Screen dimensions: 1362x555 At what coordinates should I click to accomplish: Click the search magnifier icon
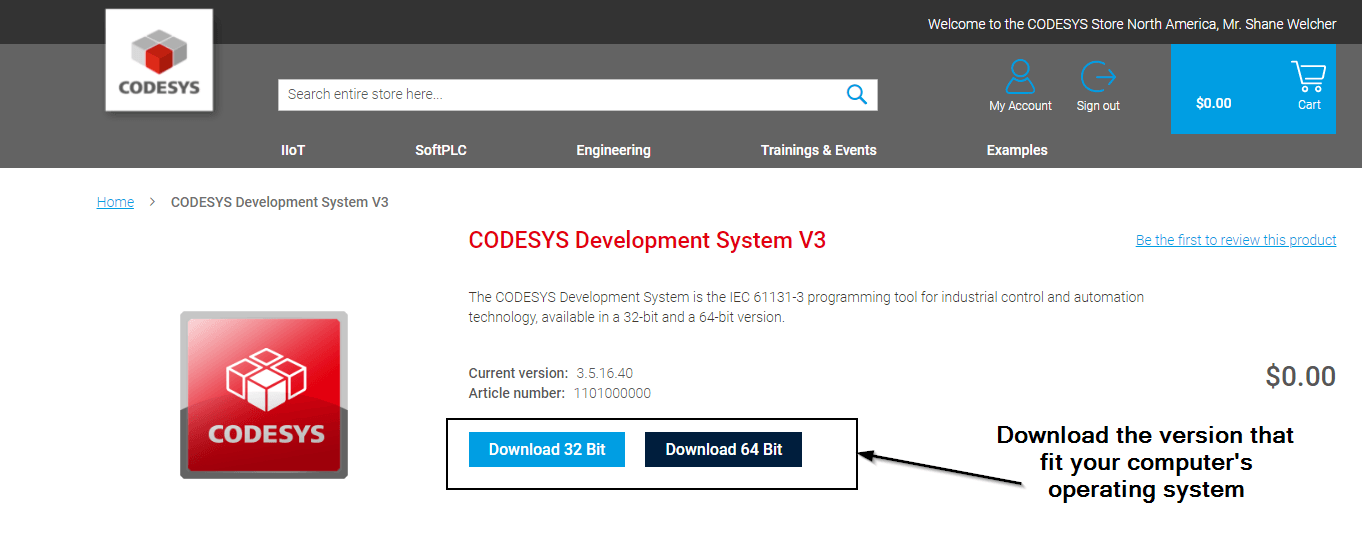(856, 94)
